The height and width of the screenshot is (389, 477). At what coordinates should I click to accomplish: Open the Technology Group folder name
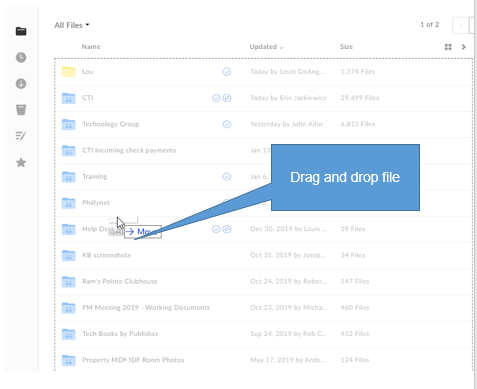(x=111, y=124)
